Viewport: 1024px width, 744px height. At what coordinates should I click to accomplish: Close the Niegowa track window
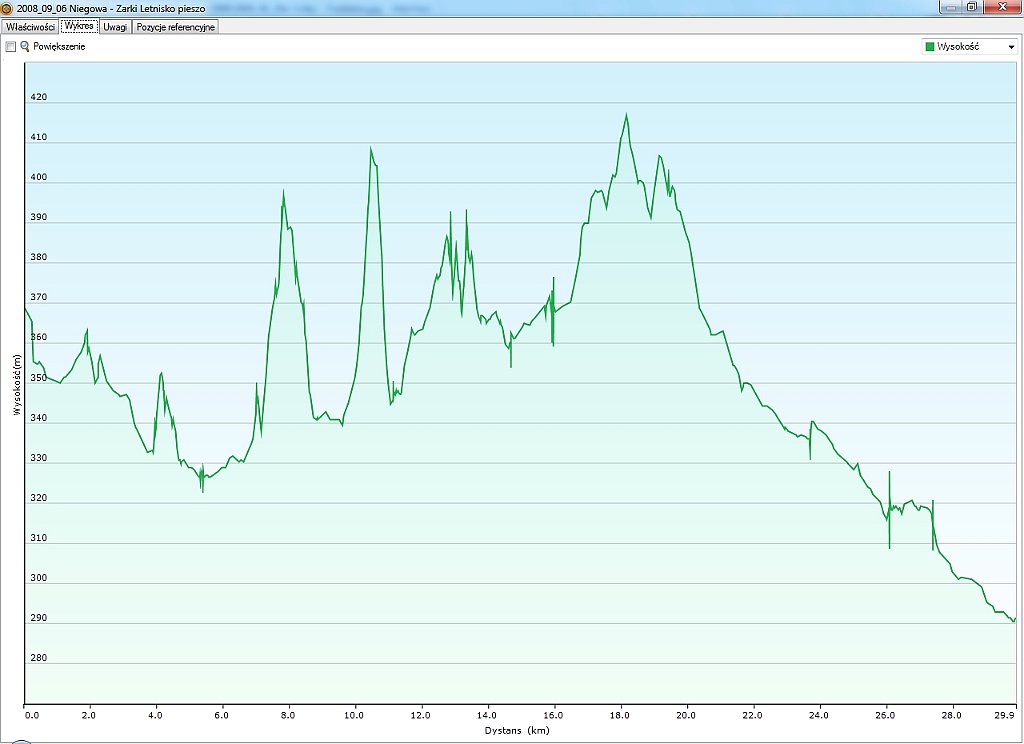click(1000, 7)
